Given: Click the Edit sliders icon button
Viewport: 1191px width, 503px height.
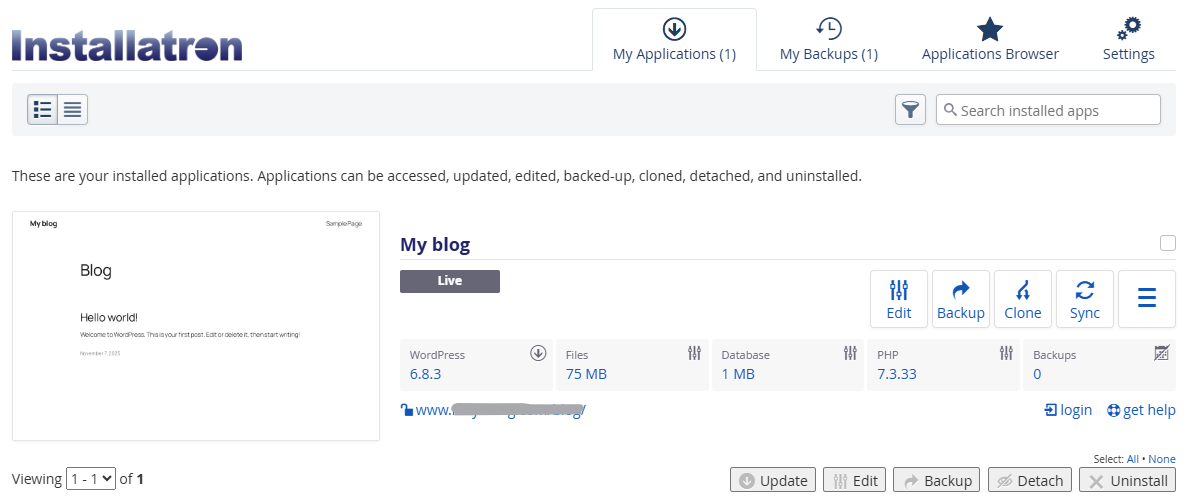Looking at the screenshot, I should tap(898, 299).
